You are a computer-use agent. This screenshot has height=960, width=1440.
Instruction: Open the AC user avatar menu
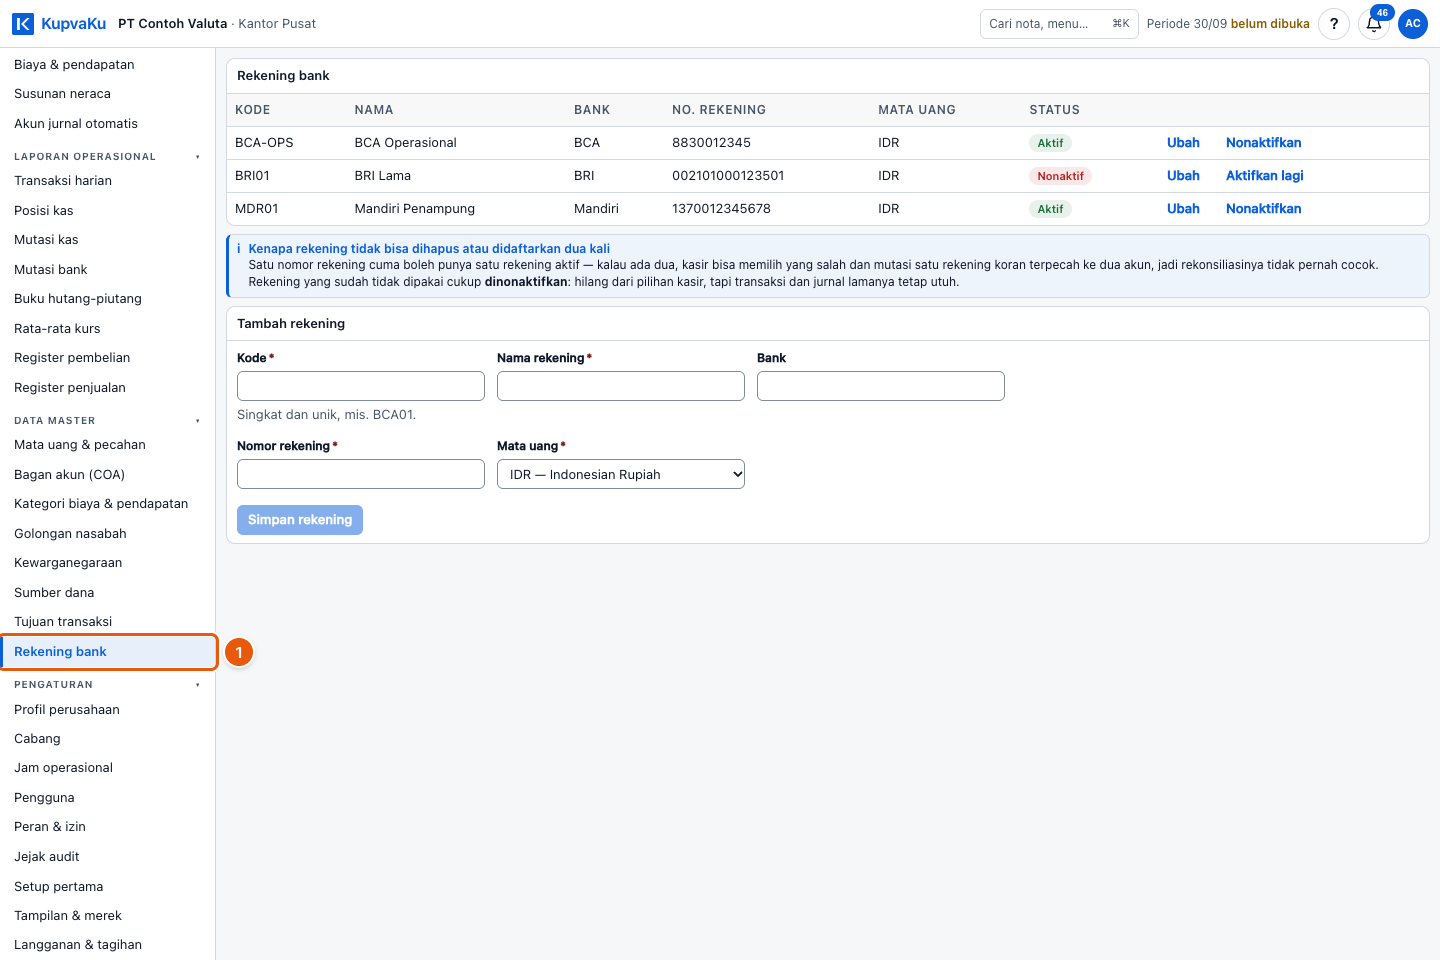[1413, 24]
